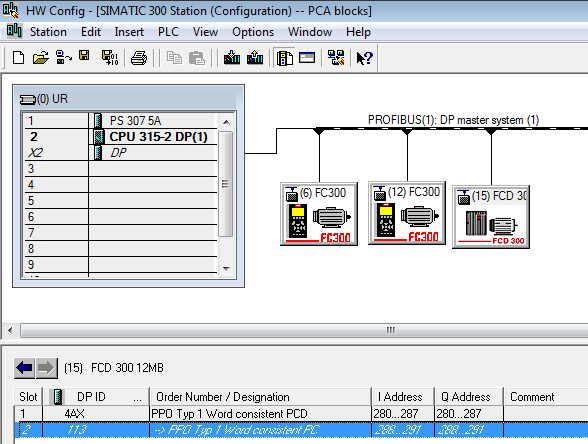The width and height of the screenshot is (588, 444).
Task: Open the Station menu
Action: point(48,32)
